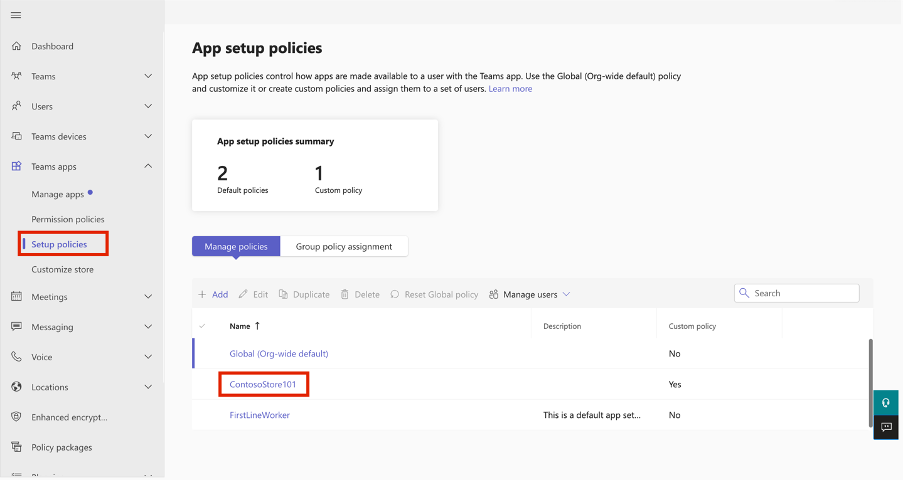Viewport: 904px width, 481px height.
Task: Click the 'No' cell for FirstLineWorker
Action: point(675,415)
